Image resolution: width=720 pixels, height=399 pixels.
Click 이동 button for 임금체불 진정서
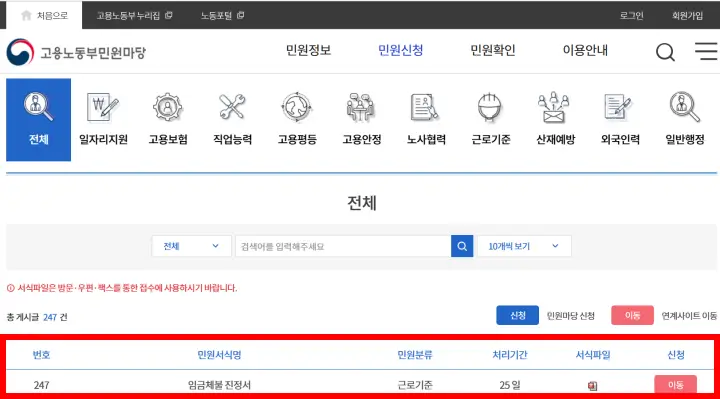675,385
